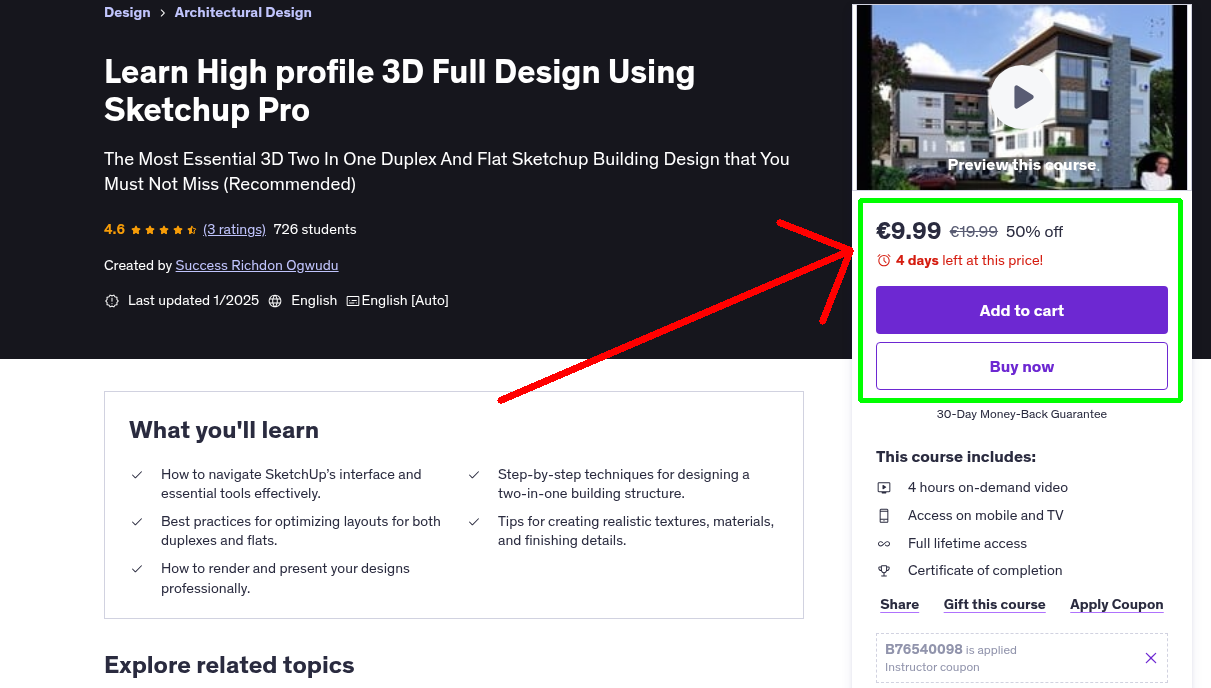The height and width of the screenshot is (688, 1211).
Task: Click 'English [Auto]' caption language text
Action: (405, 300)
